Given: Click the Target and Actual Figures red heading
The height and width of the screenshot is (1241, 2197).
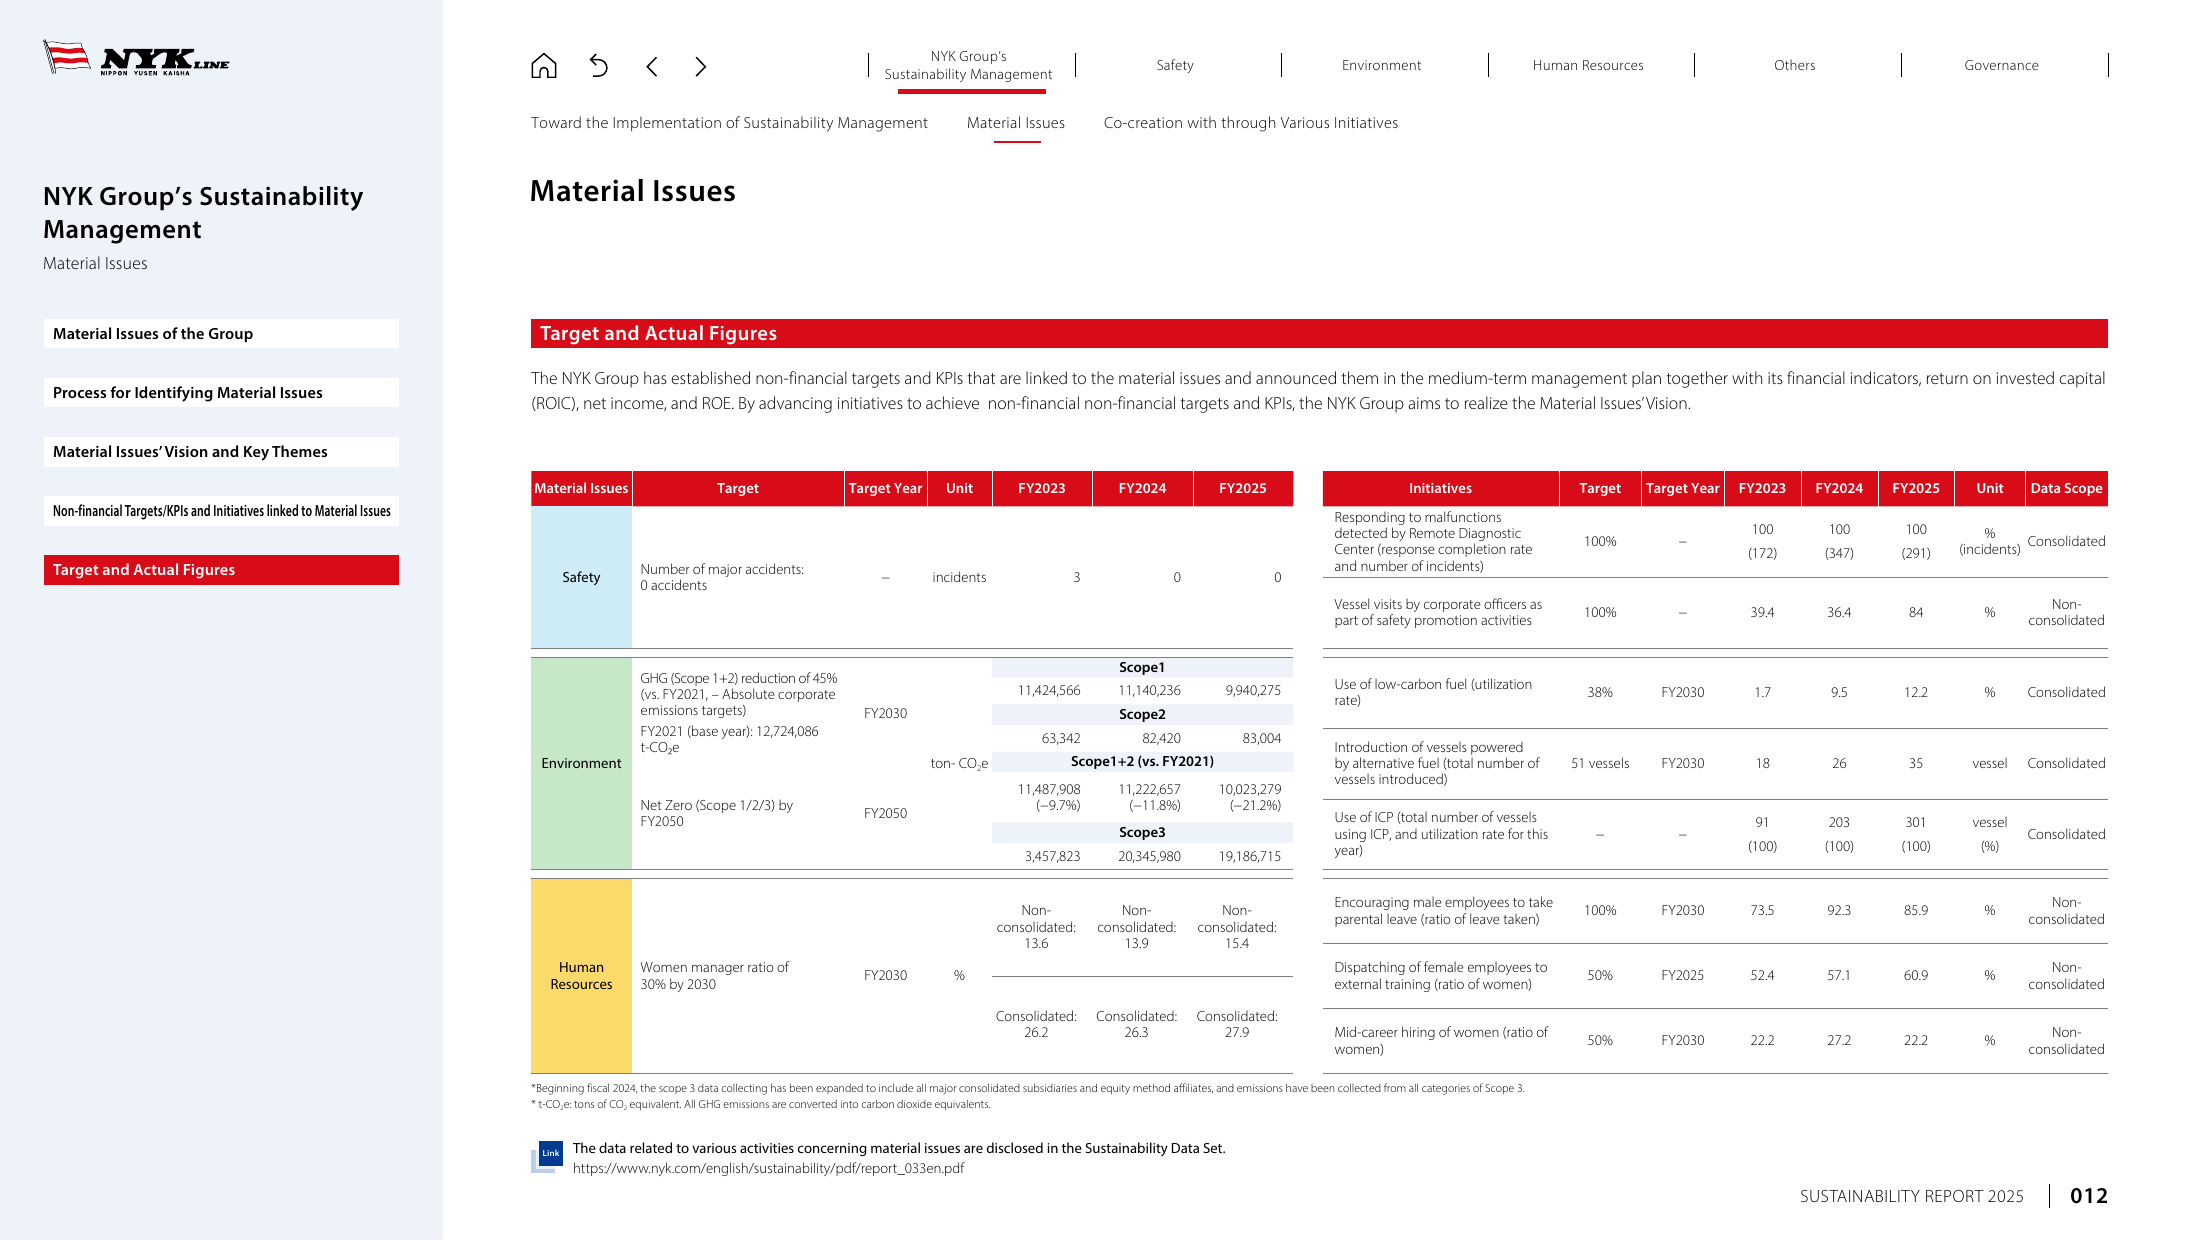Looking at the screenshot, I should click(1319, 334).
